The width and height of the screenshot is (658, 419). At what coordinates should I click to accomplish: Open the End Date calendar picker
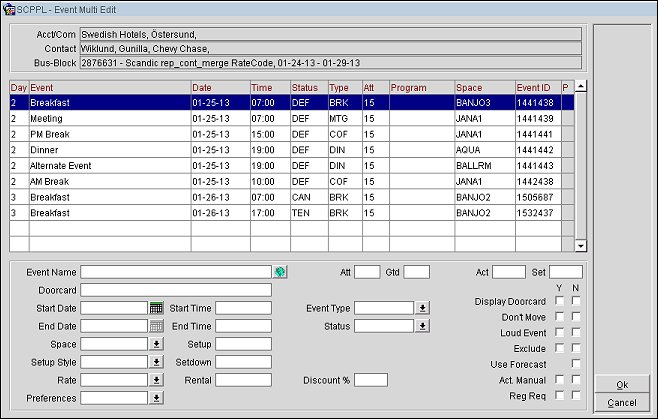point(156,326)
